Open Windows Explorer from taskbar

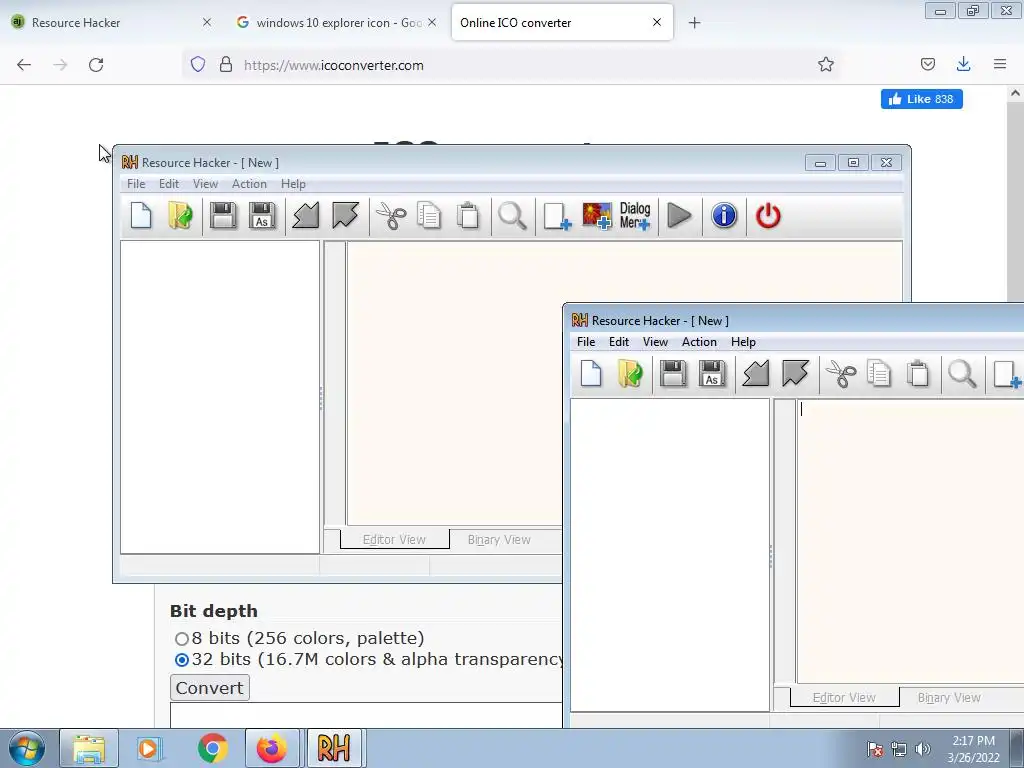[89, 748]
